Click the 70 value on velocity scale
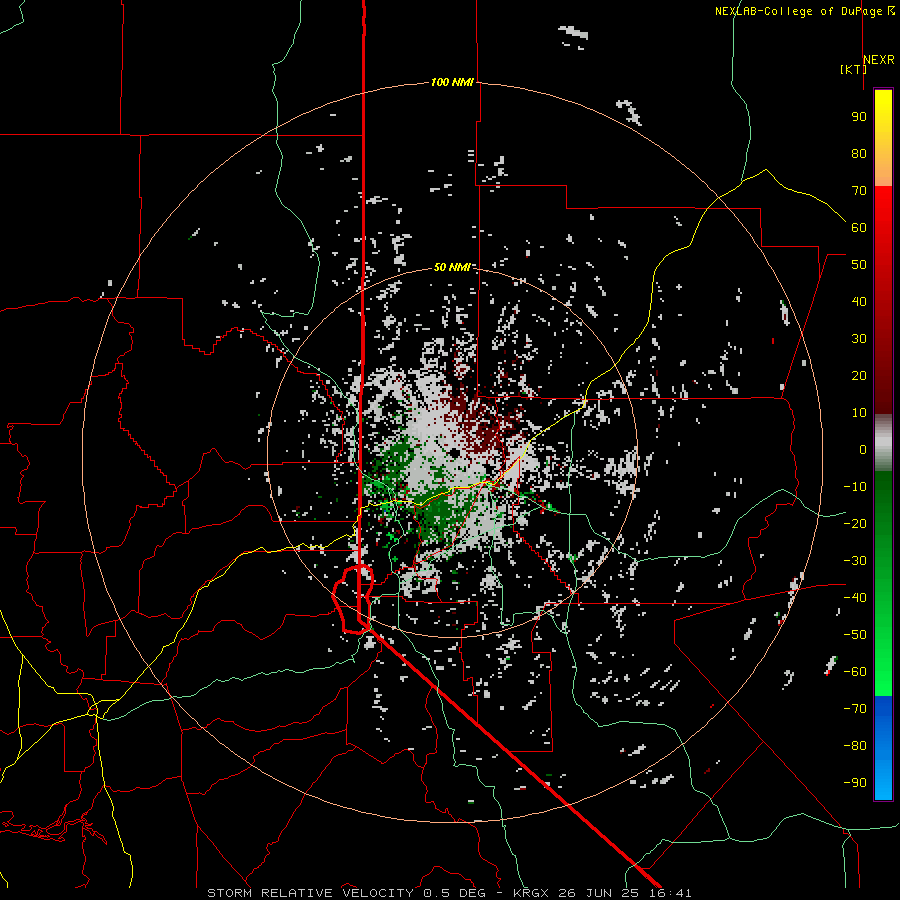900x900 pixels. [x=859, y=191]
